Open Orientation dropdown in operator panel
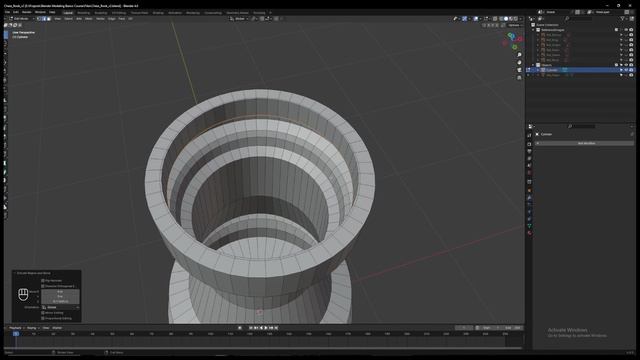Image resolution: width=640 pixels, height=360 pixels. click(61, 307)
